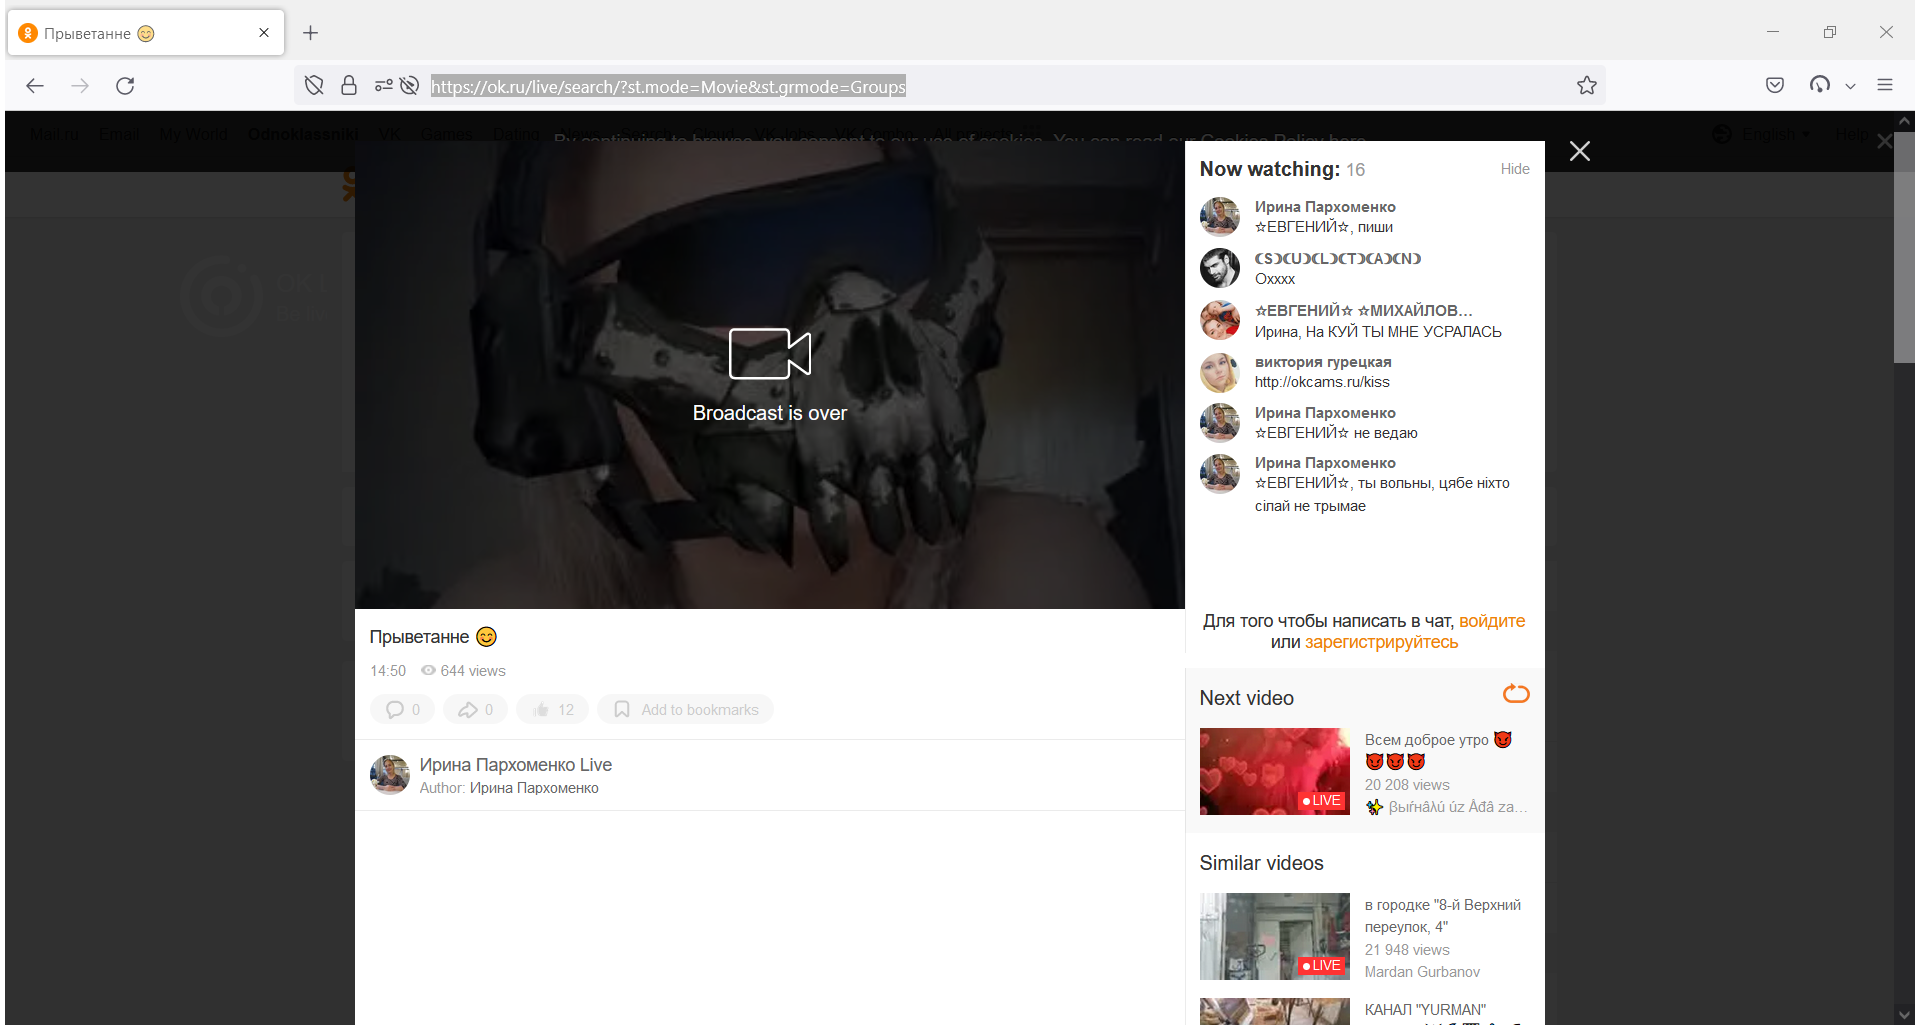Open the войдите login link
The width and height of the screenshot is (1919, 1026).
click(x=1492, y=621)
